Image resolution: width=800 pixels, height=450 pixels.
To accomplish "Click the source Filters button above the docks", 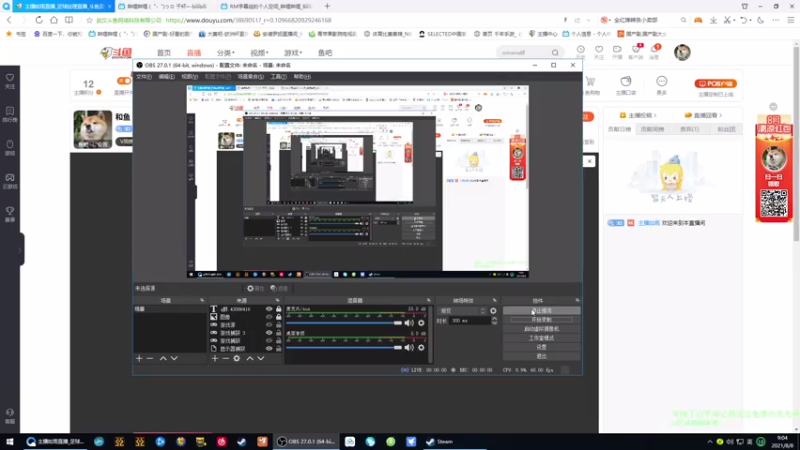I will pos(279,288).
